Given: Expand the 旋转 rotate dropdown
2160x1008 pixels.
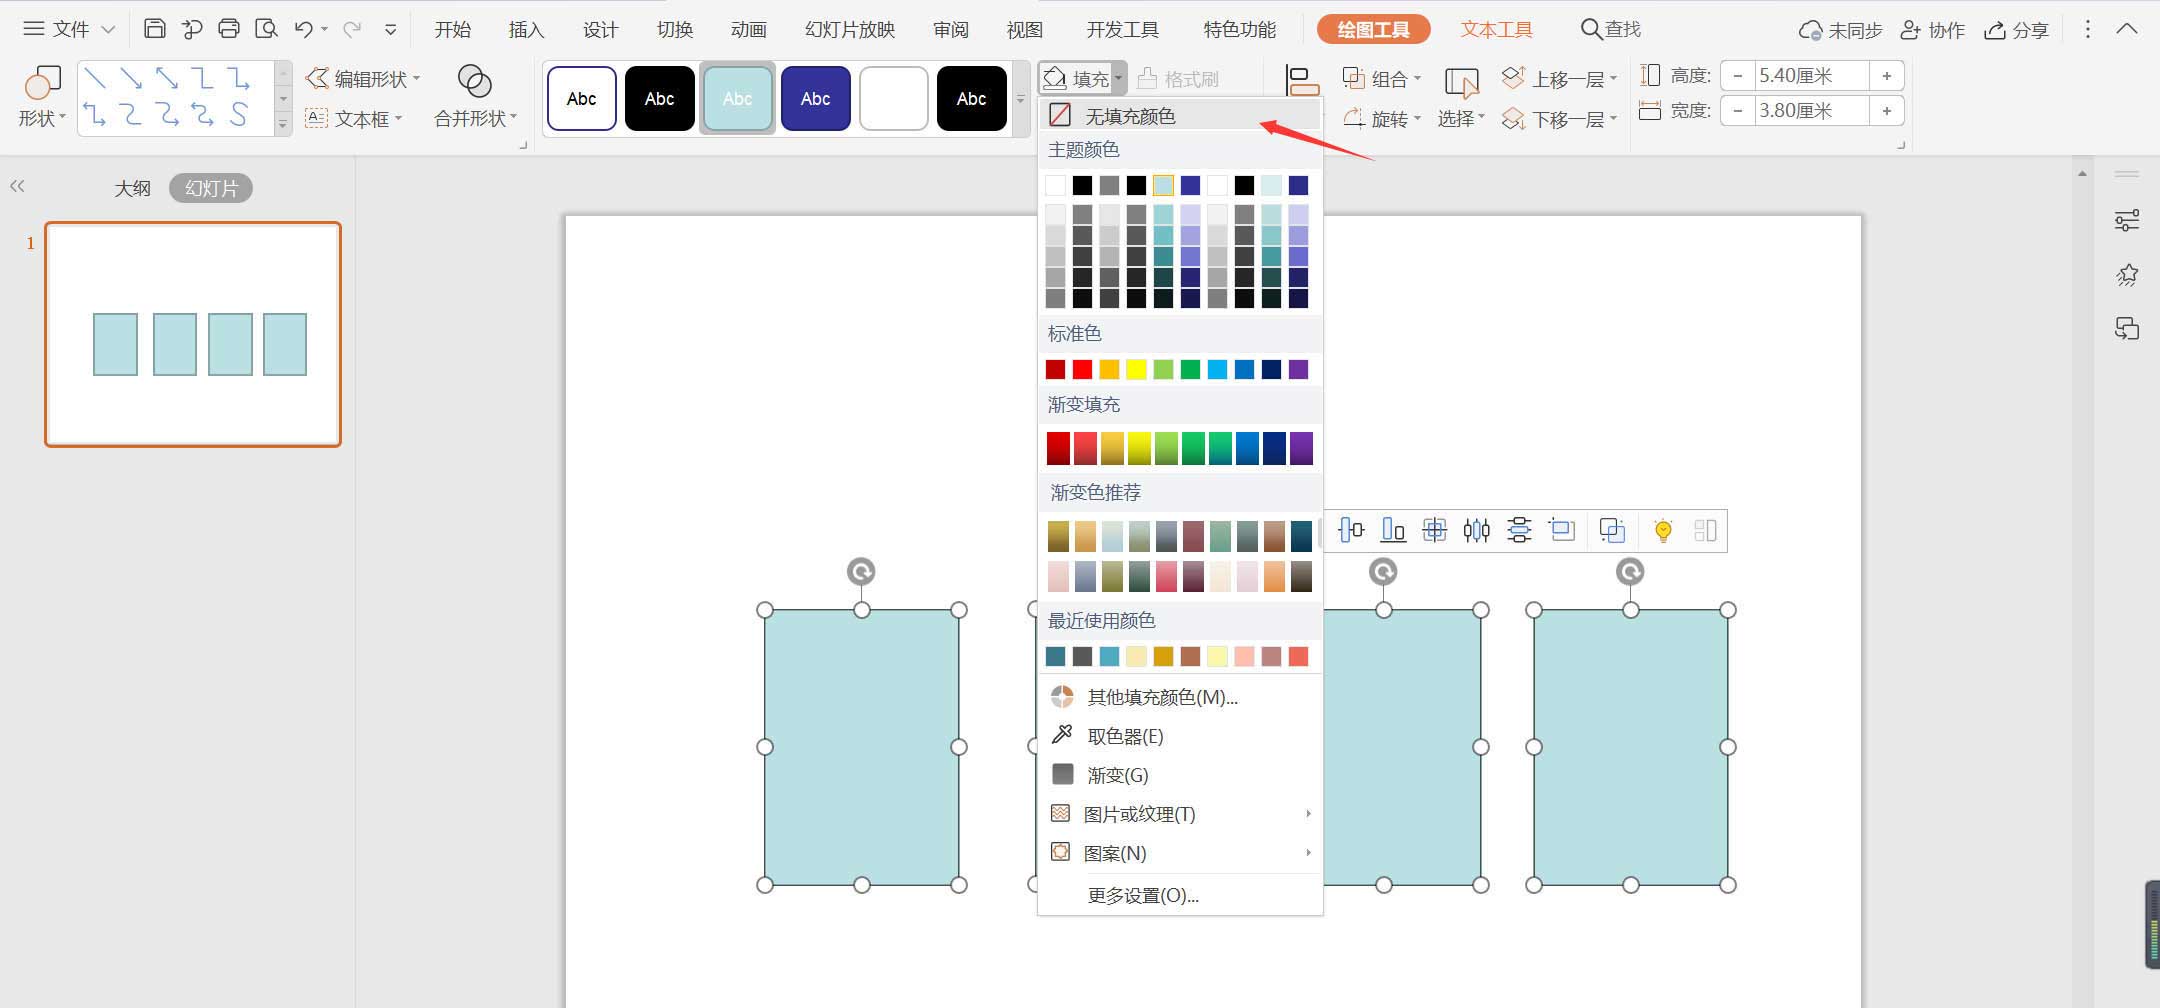Looking at the screenshot, I should point(1381,118).
